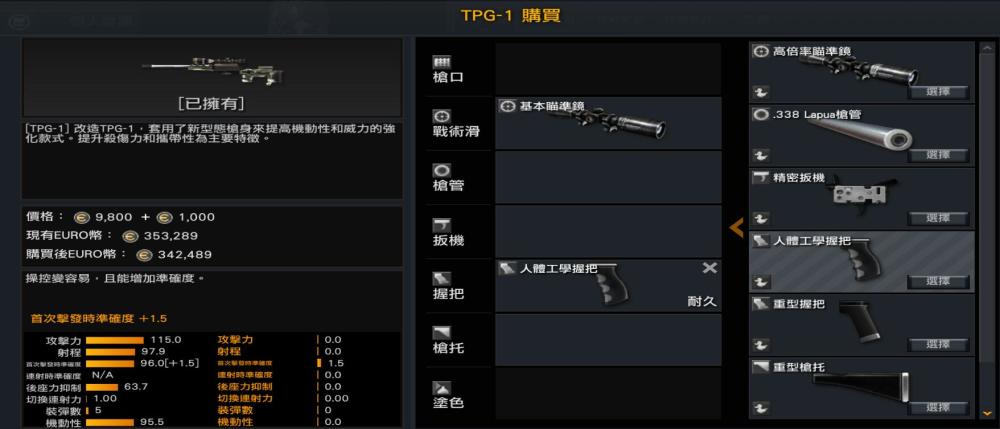1000x429 pixels.
Task: Click equipped 基本瞄準鏡 scope slot
Action: (x=608, y=124)
